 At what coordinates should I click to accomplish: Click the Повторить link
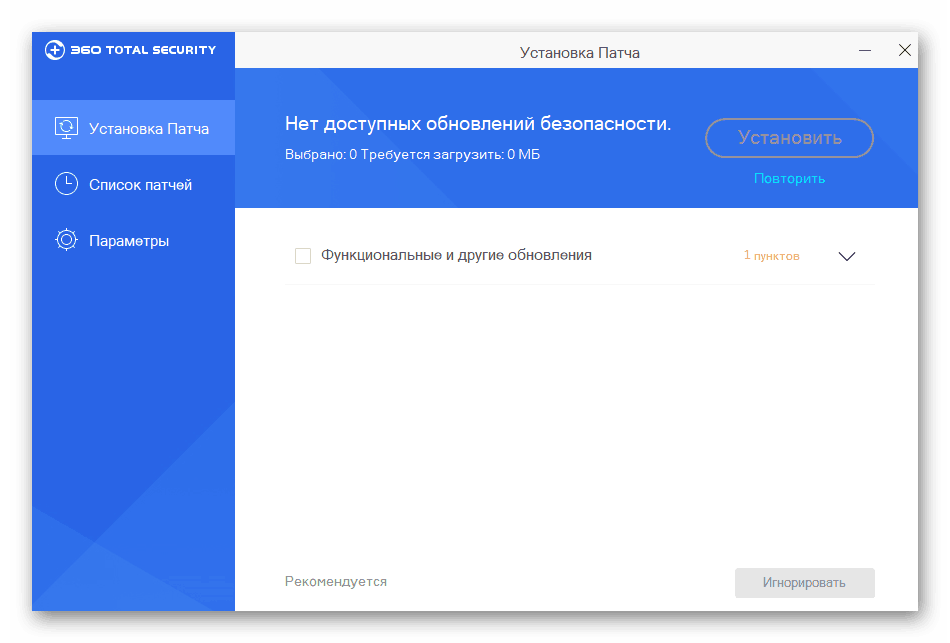click(788, 178)
